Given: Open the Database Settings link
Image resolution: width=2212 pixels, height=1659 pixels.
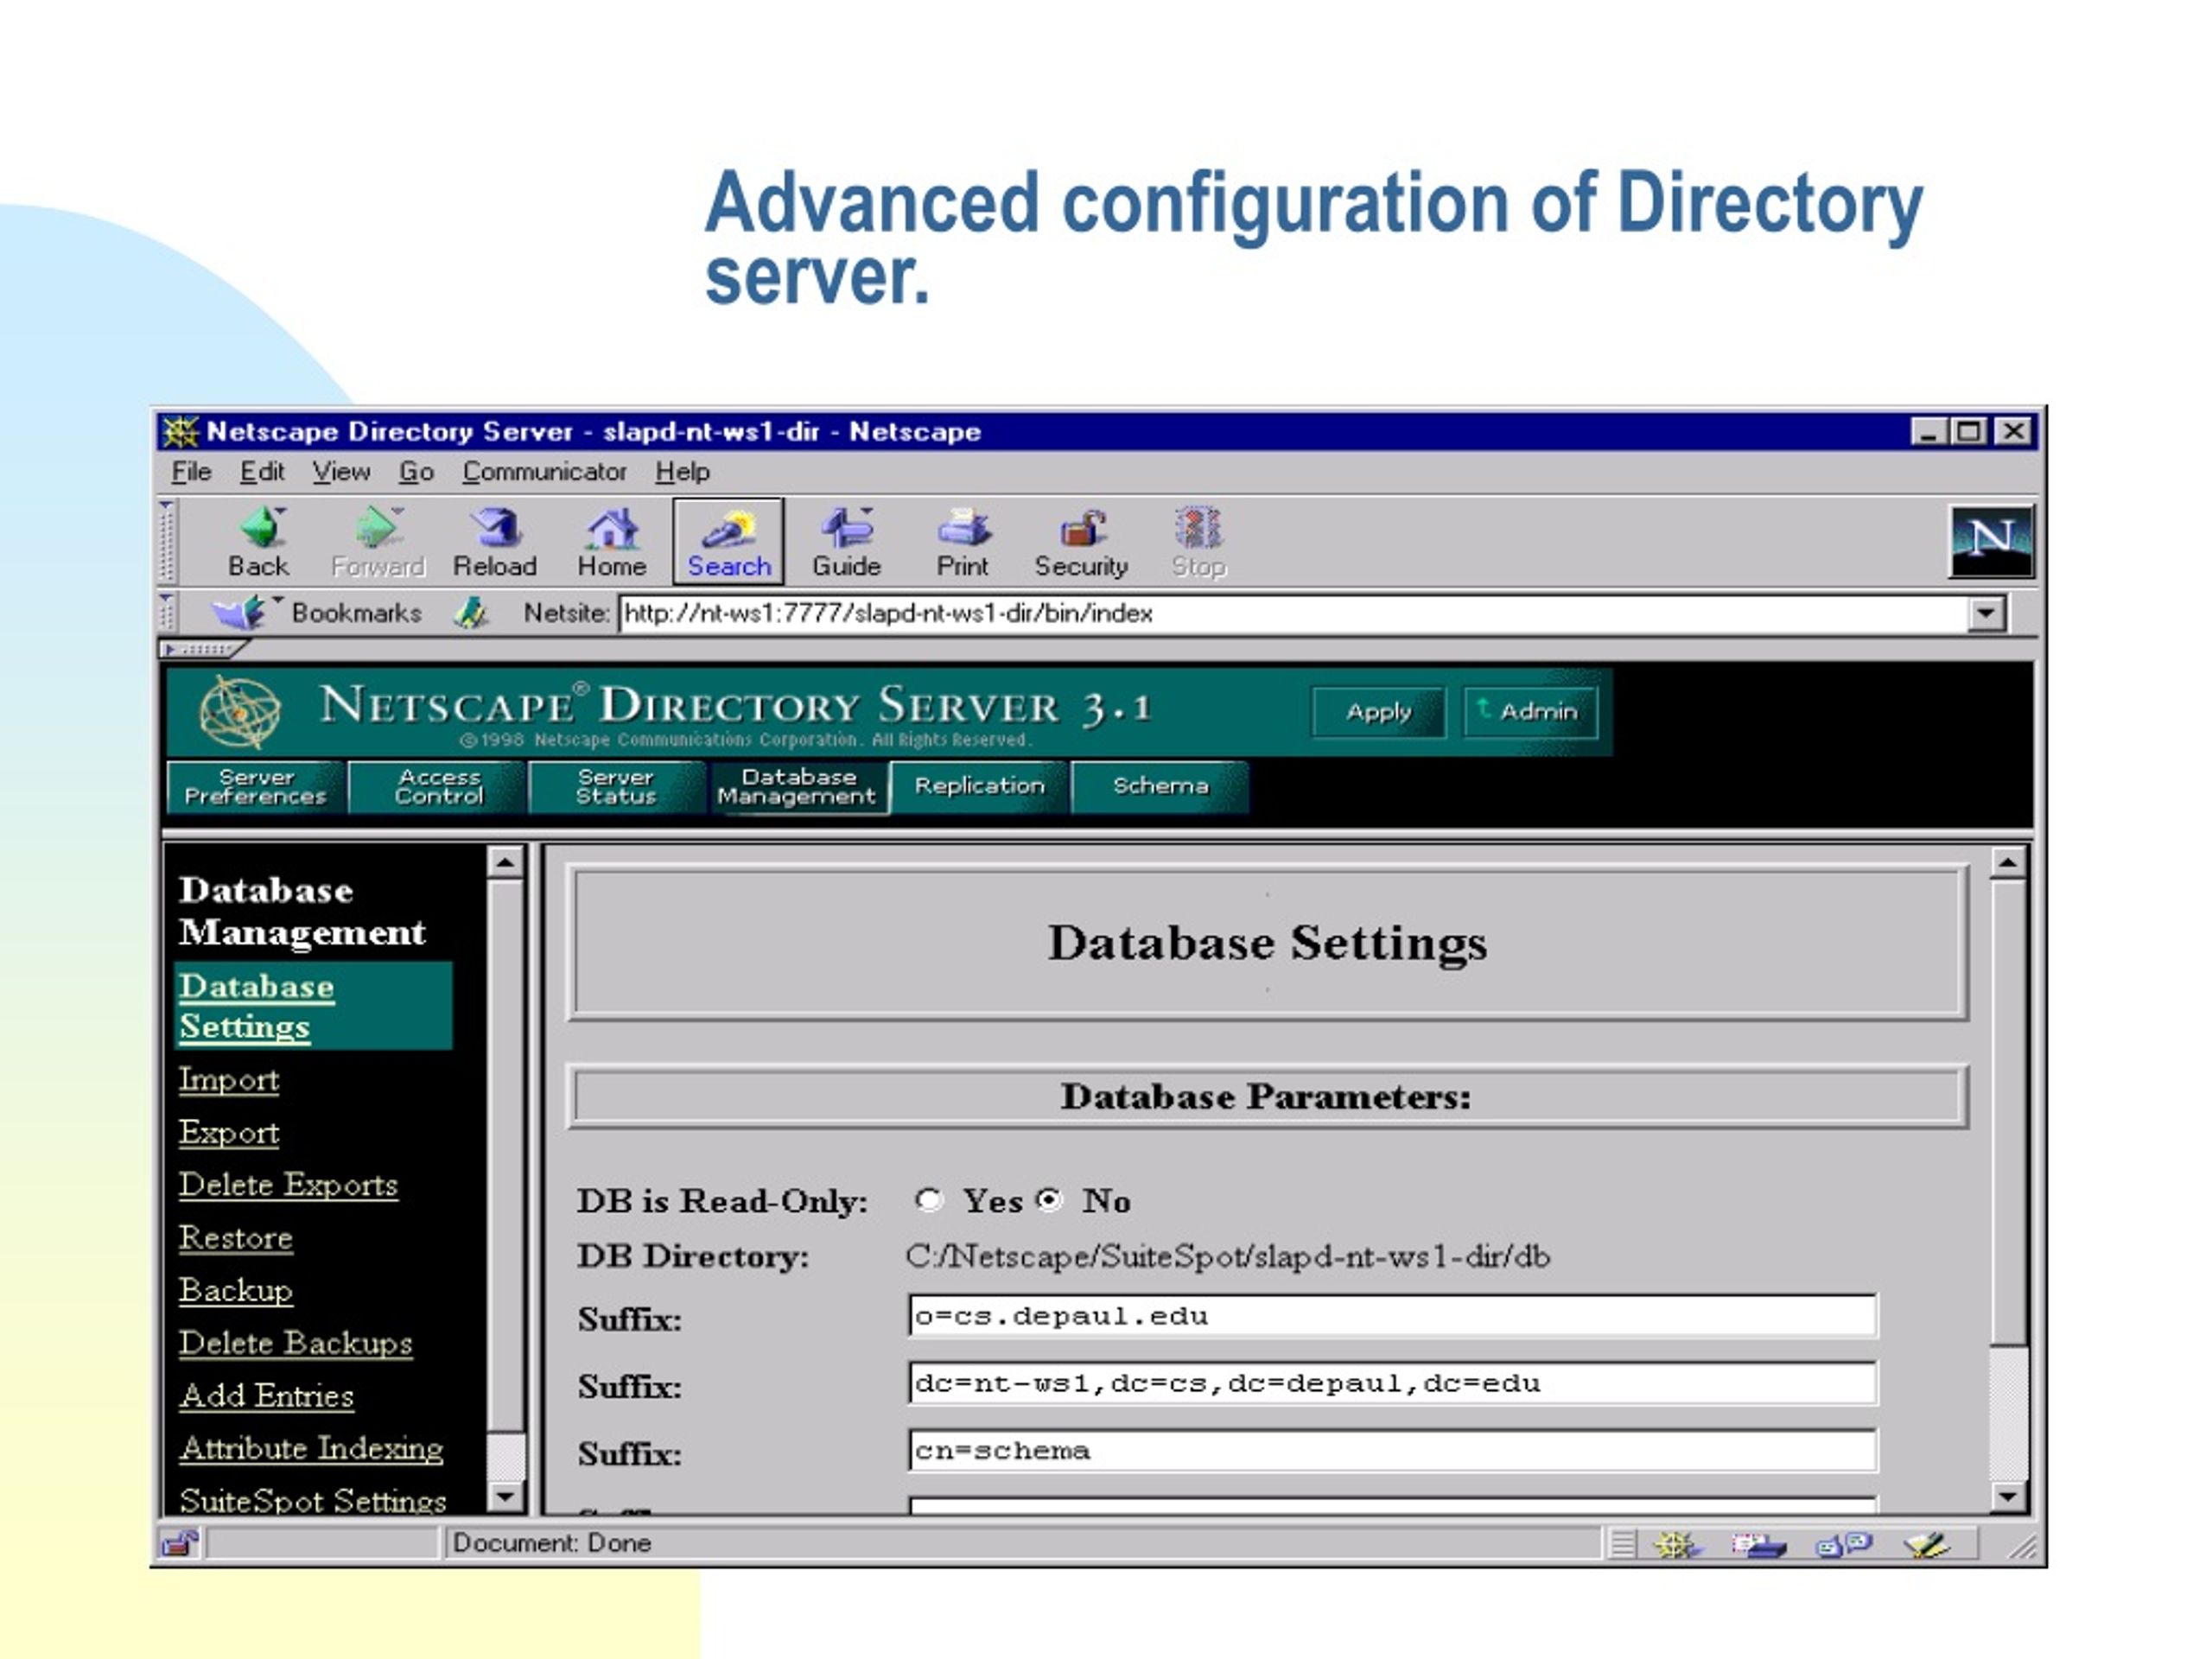Looking at the screenshot, I should pyautogui.click(x=257, y=1006).
